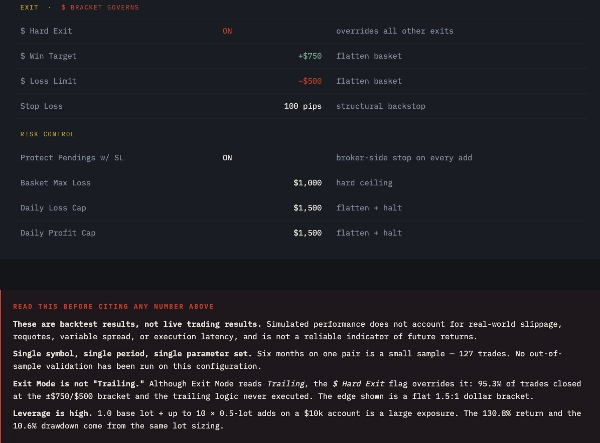Click 'READ THIS BEFORE CITING ANY NUMBER ABOVE' heading
Viewport: 600px width, 443px height.
point(113,306)
